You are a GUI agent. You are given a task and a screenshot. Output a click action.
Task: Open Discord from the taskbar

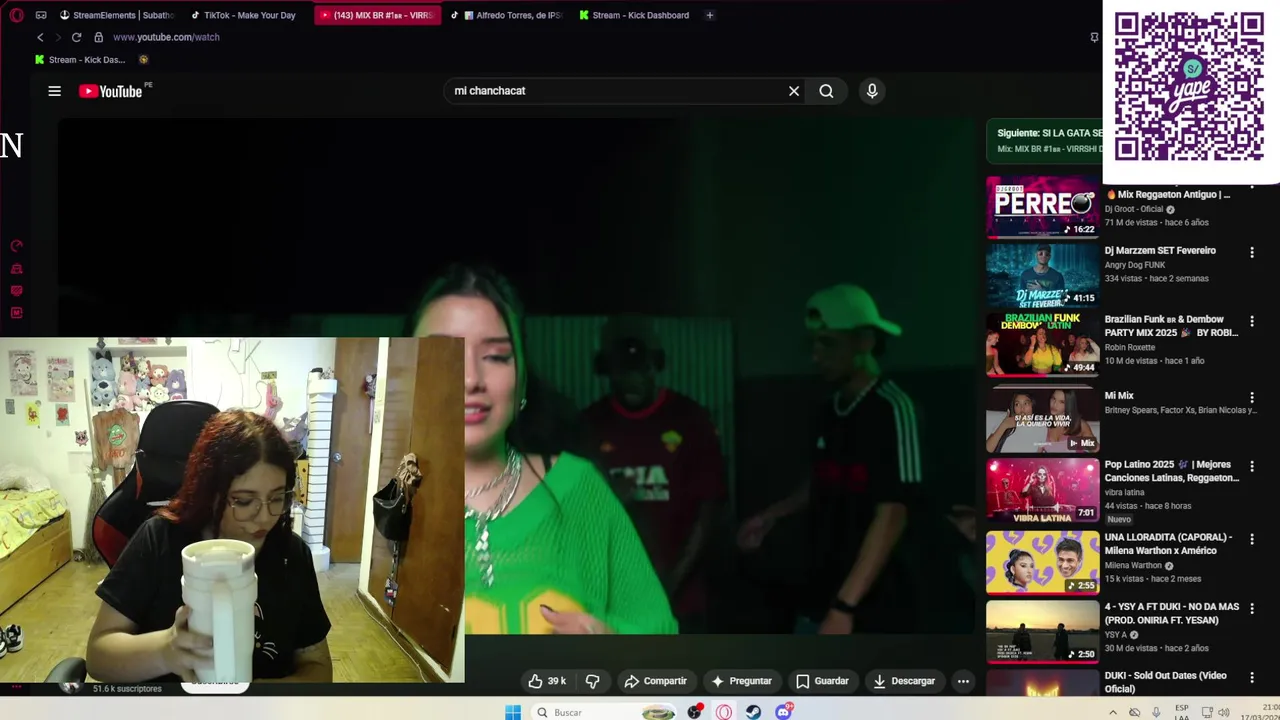click(783, 712)
